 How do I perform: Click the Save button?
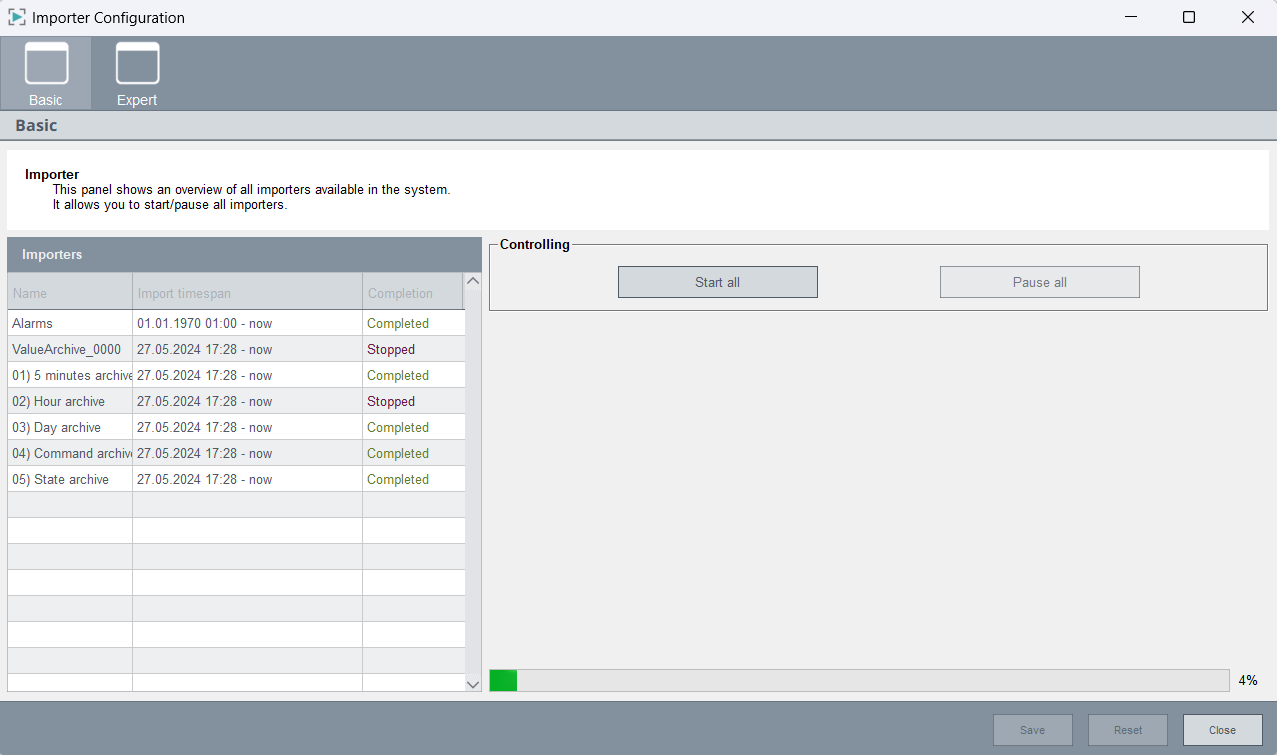[x=1032, y=730]
